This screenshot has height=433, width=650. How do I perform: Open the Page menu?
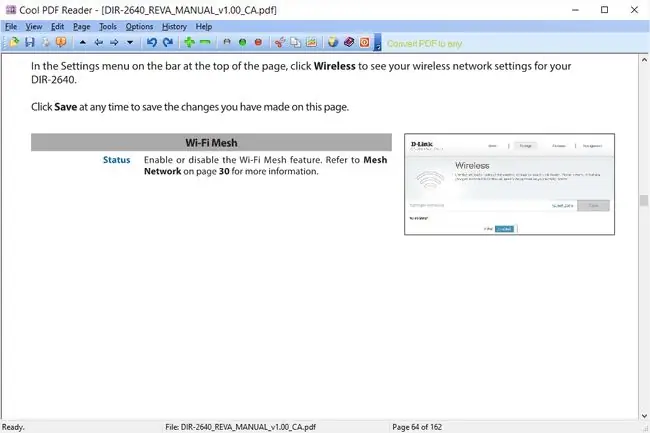coord(82,27)
